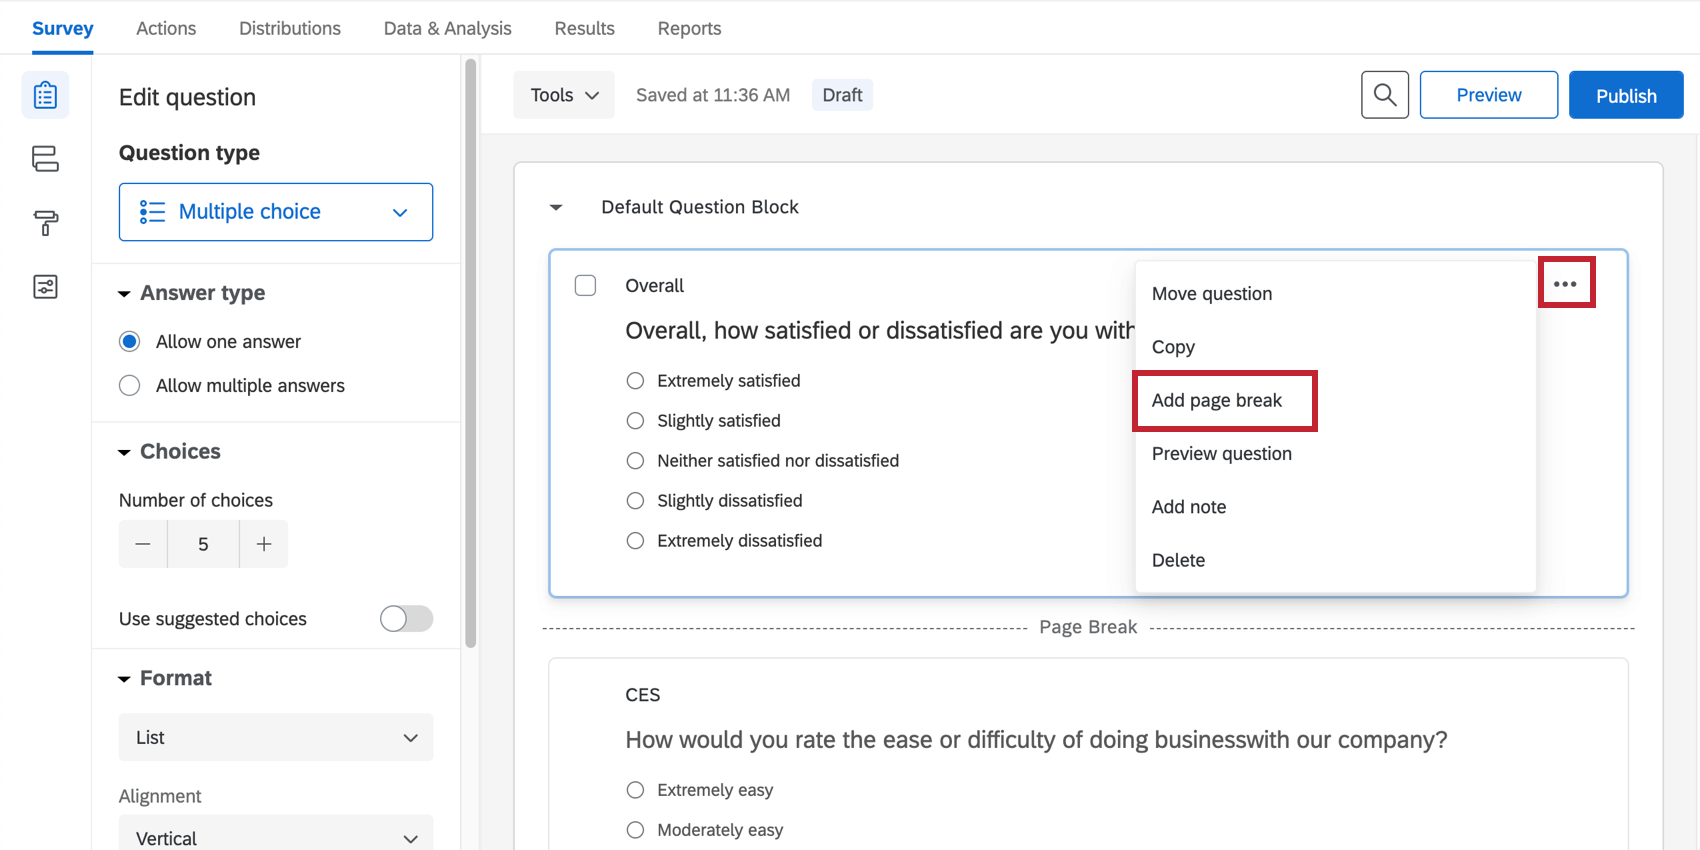Toggle the Use suggested choices switch
The width and height of the screenshot is (1700, 850).
coord(406,619)
